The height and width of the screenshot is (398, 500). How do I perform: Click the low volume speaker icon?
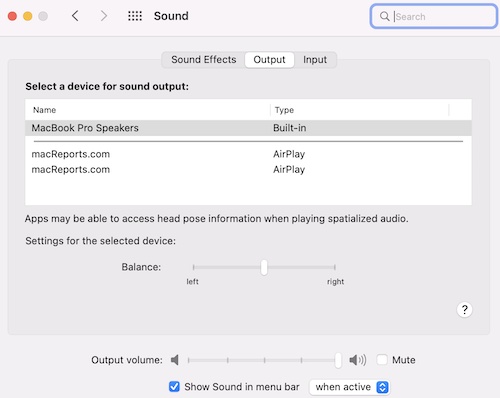tap(175, 360)
